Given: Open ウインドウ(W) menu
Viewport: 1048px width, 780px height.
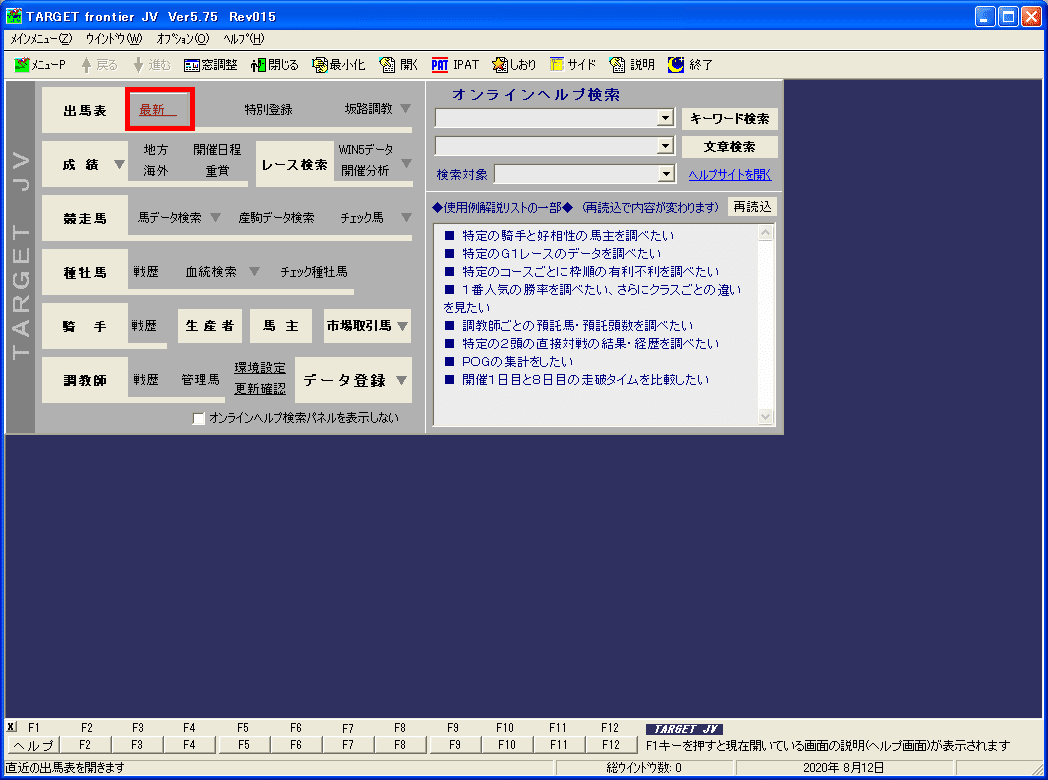Looking at the screenshot, I should (114, 39).
